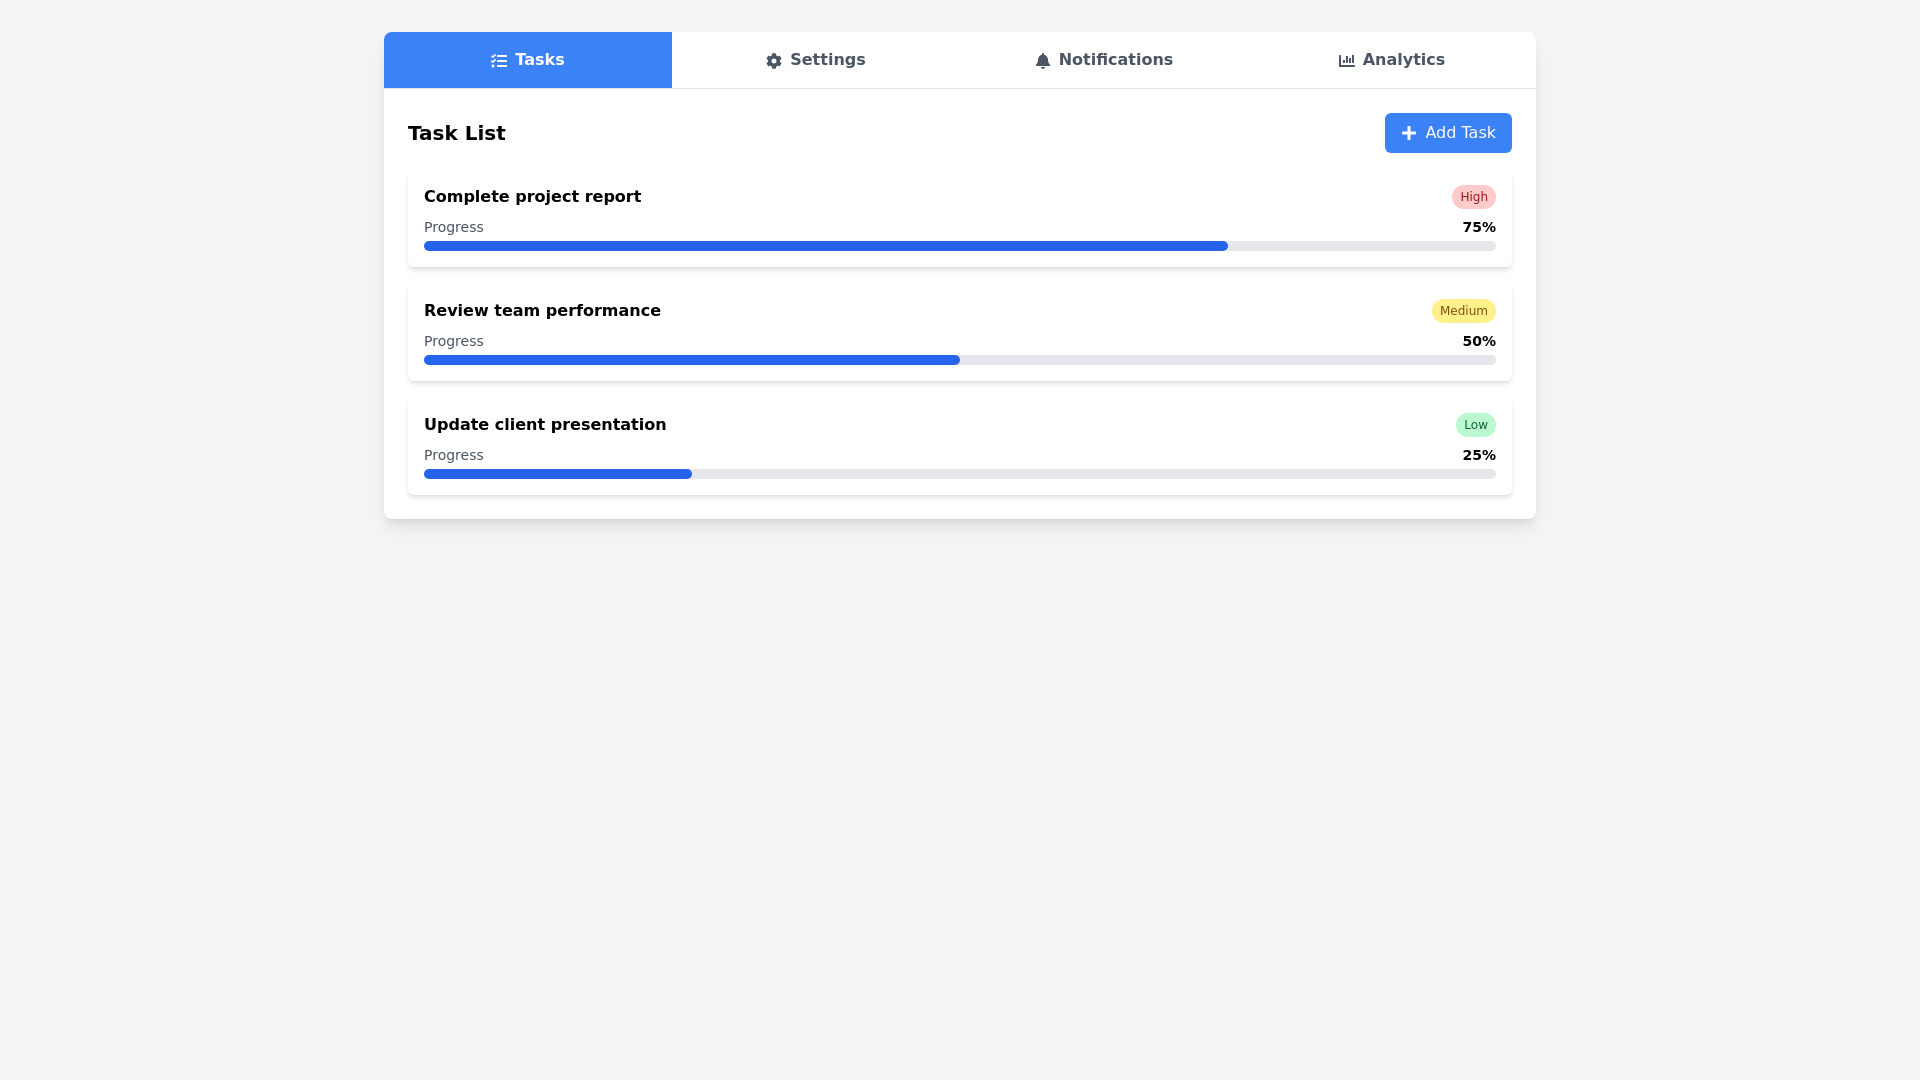Click the bar chart icon beside Analytics
This screenshot has width=1920, height=1080.
click(1347, 61)
